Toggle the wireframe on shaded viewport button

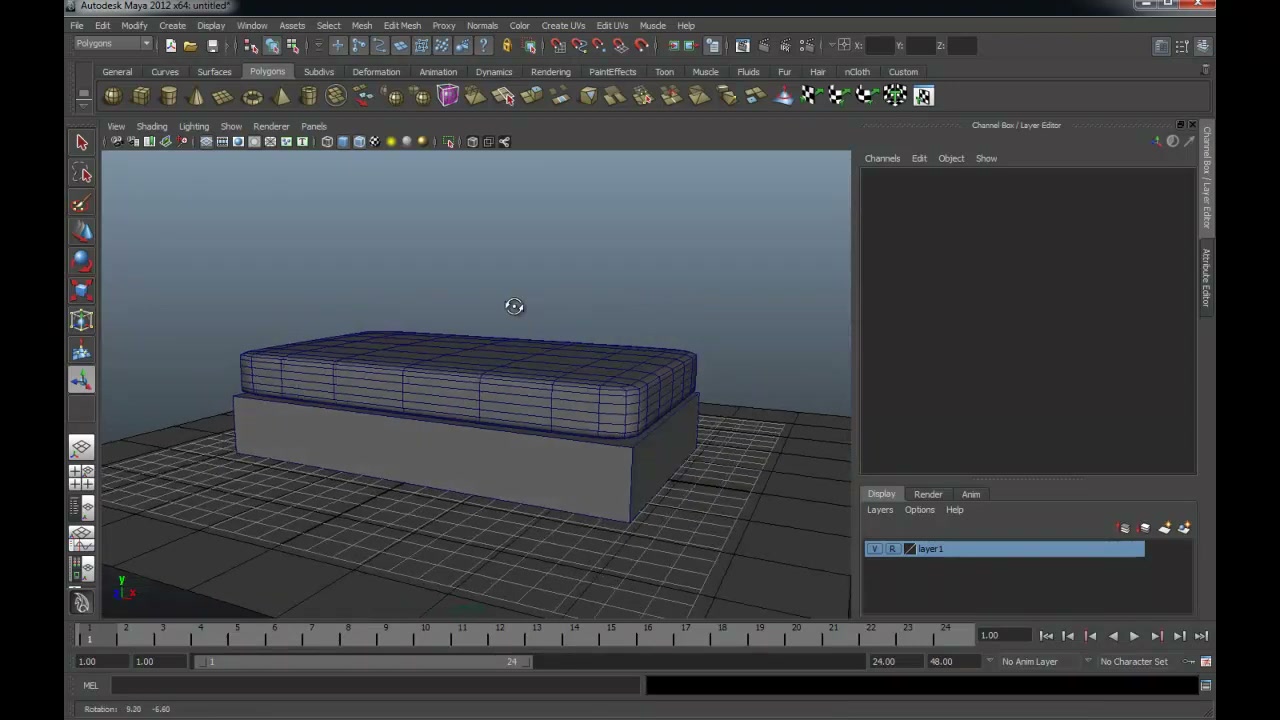[x=359, y=142]
